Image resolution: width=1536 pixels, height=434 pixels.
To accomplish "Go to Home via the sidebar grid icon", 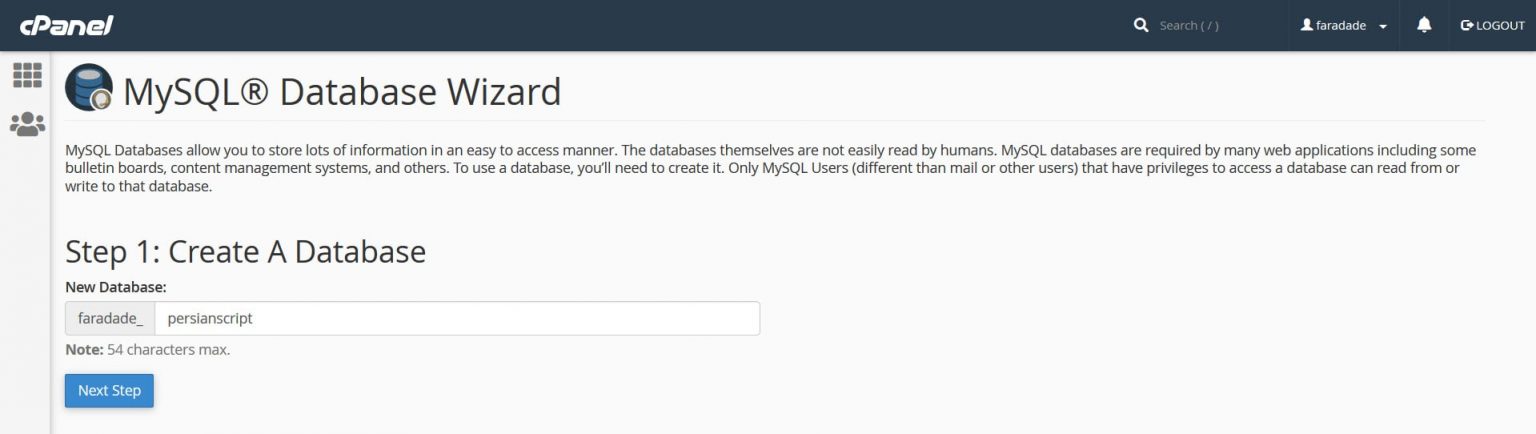I will click(27, 75).
